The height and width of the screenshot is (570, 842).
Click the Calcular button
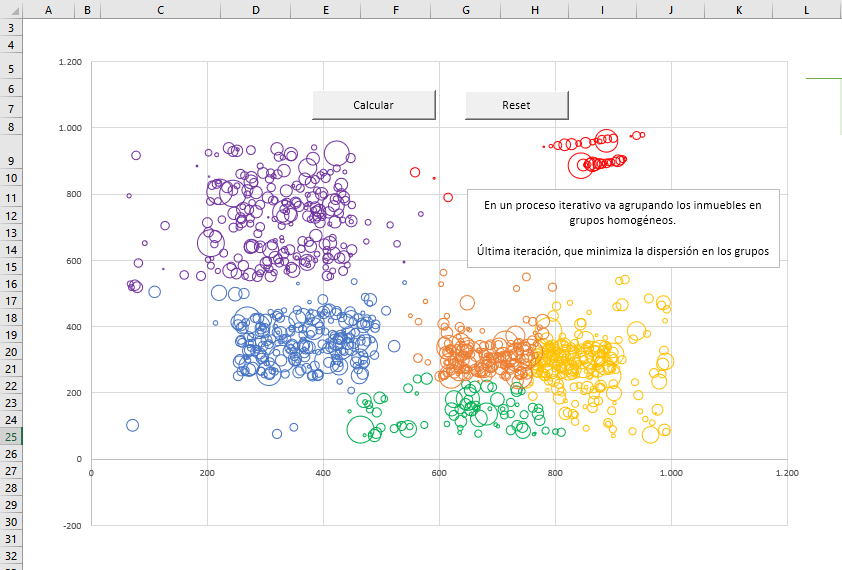pyautogui.click(x=373, y=105)
